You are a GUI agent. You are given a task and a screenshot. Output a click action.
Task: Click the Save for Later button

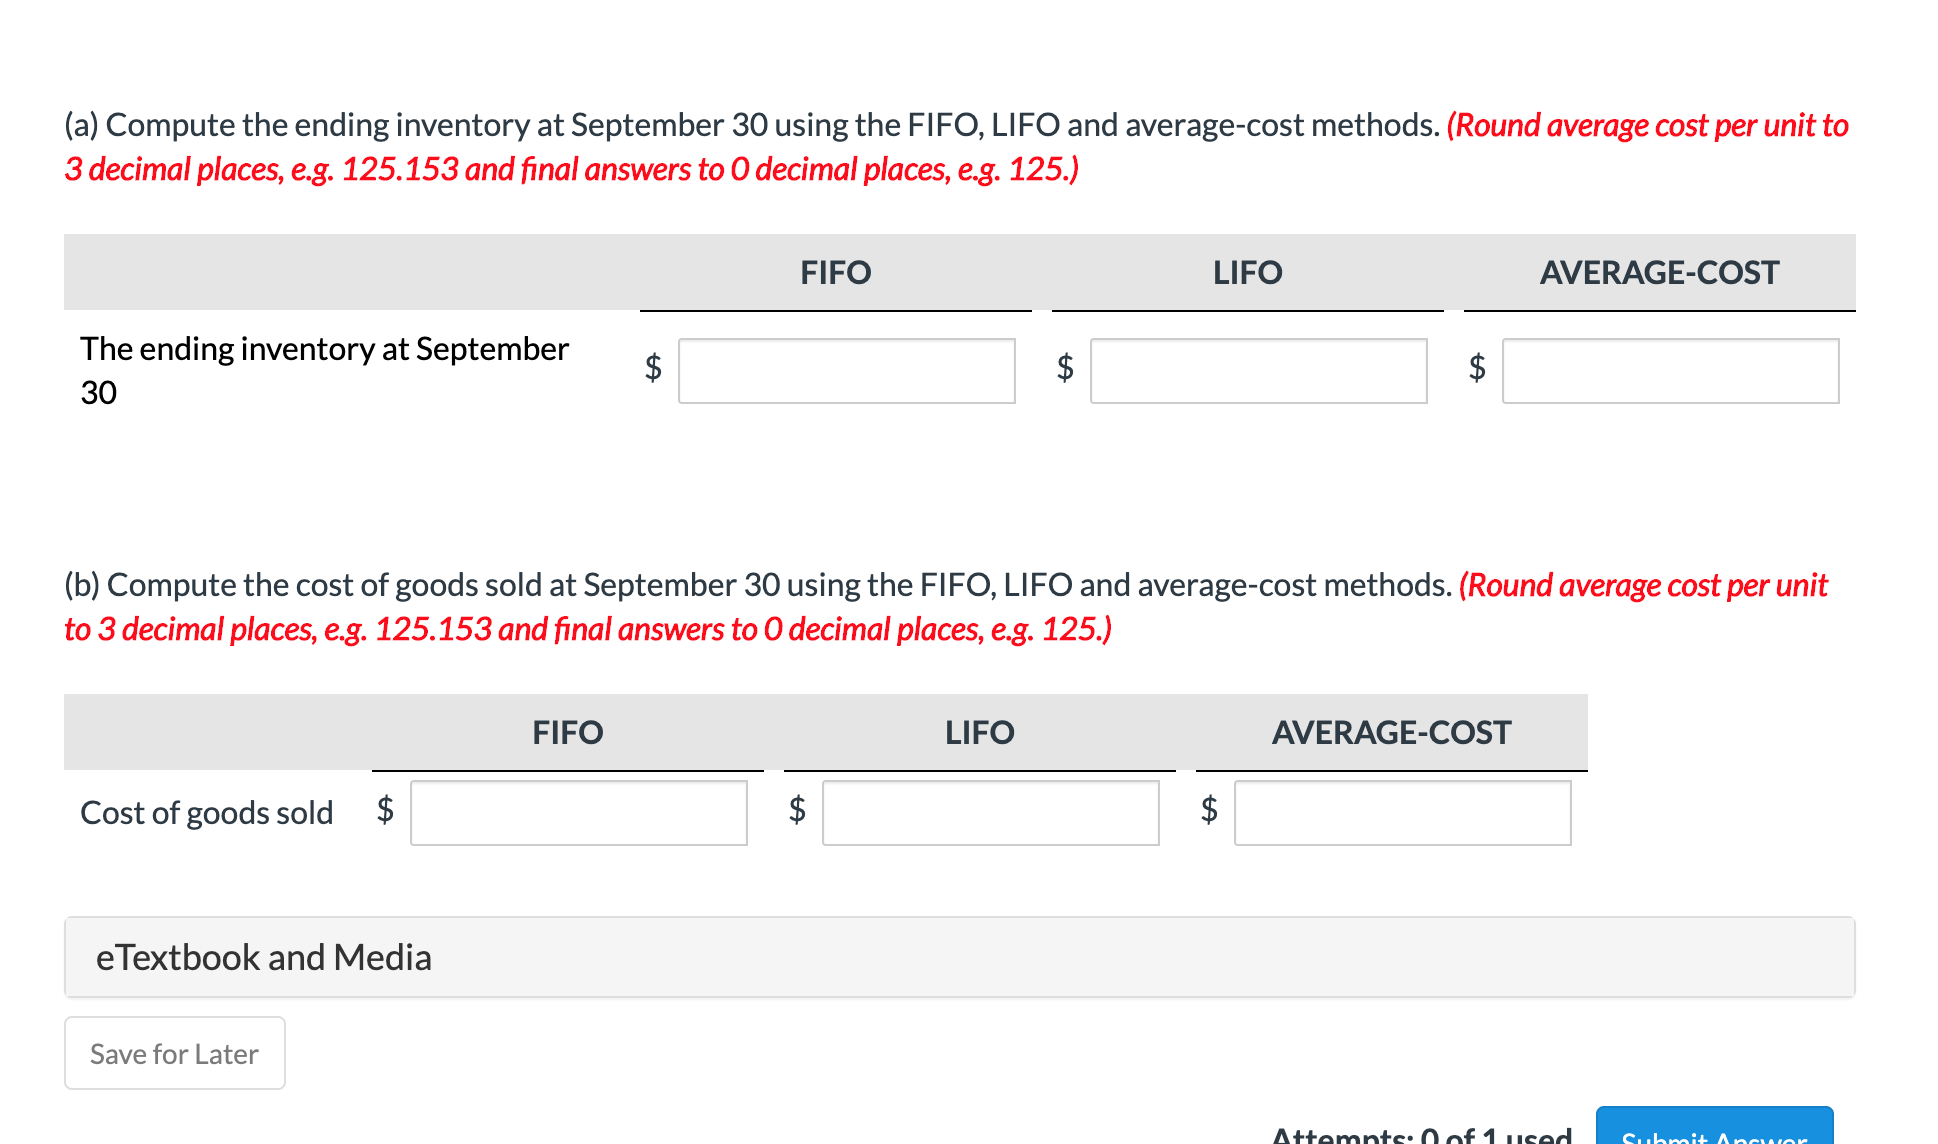174,1052
